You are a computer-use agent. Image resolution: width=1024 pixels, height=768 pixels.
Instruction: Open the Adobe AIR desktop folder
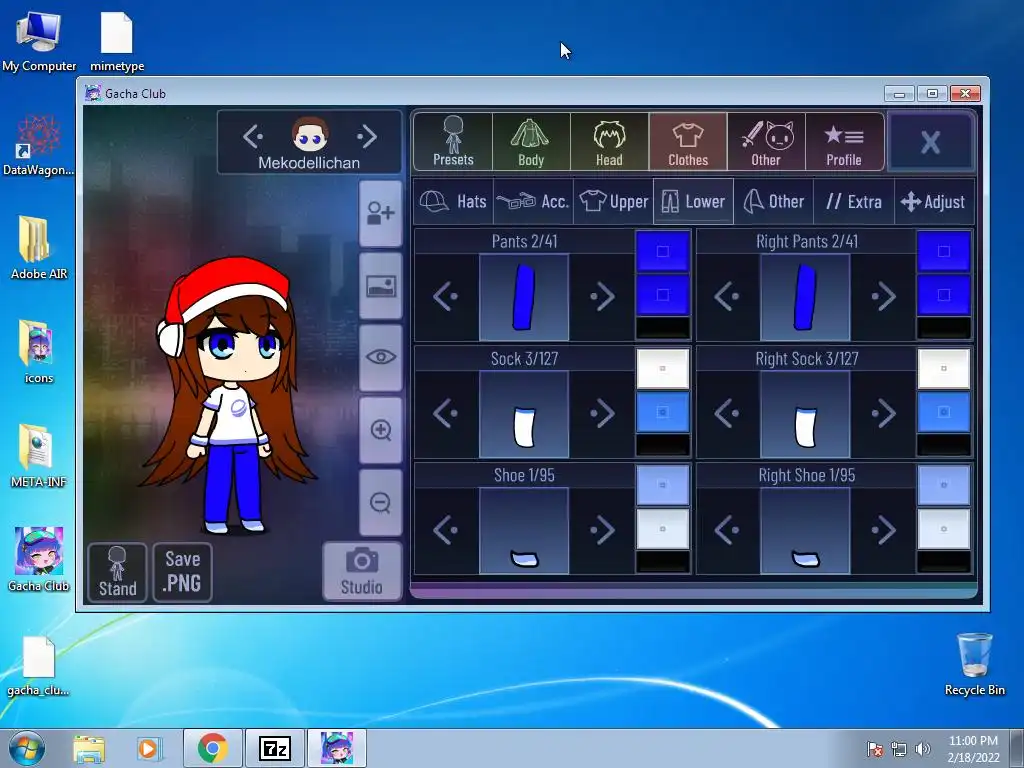click(x=39, y=248)
